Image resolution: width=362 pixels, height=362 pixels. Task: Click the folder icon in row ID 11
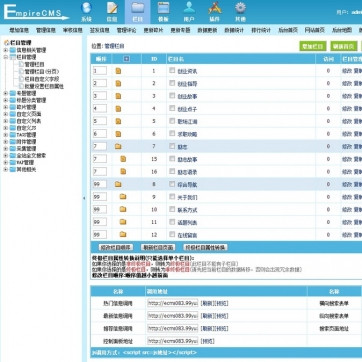(123, 222)
